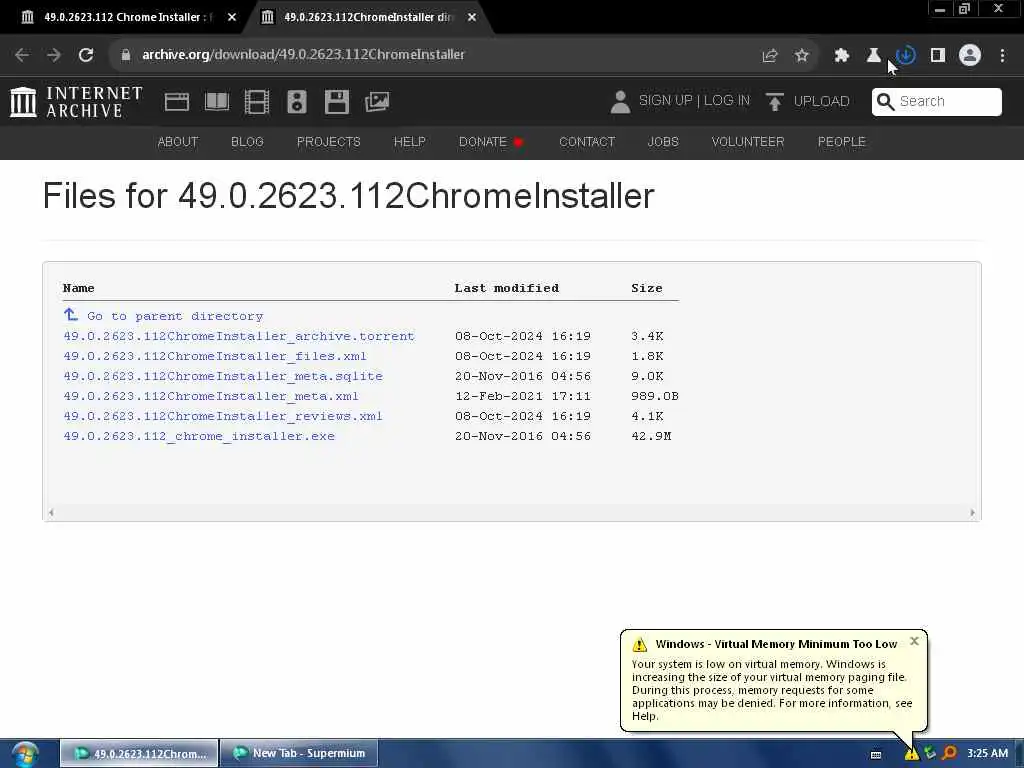The height and width of the screenshot is (768, 1024).
Task: Open the Images icon
Action: click(x=377, y=102)
